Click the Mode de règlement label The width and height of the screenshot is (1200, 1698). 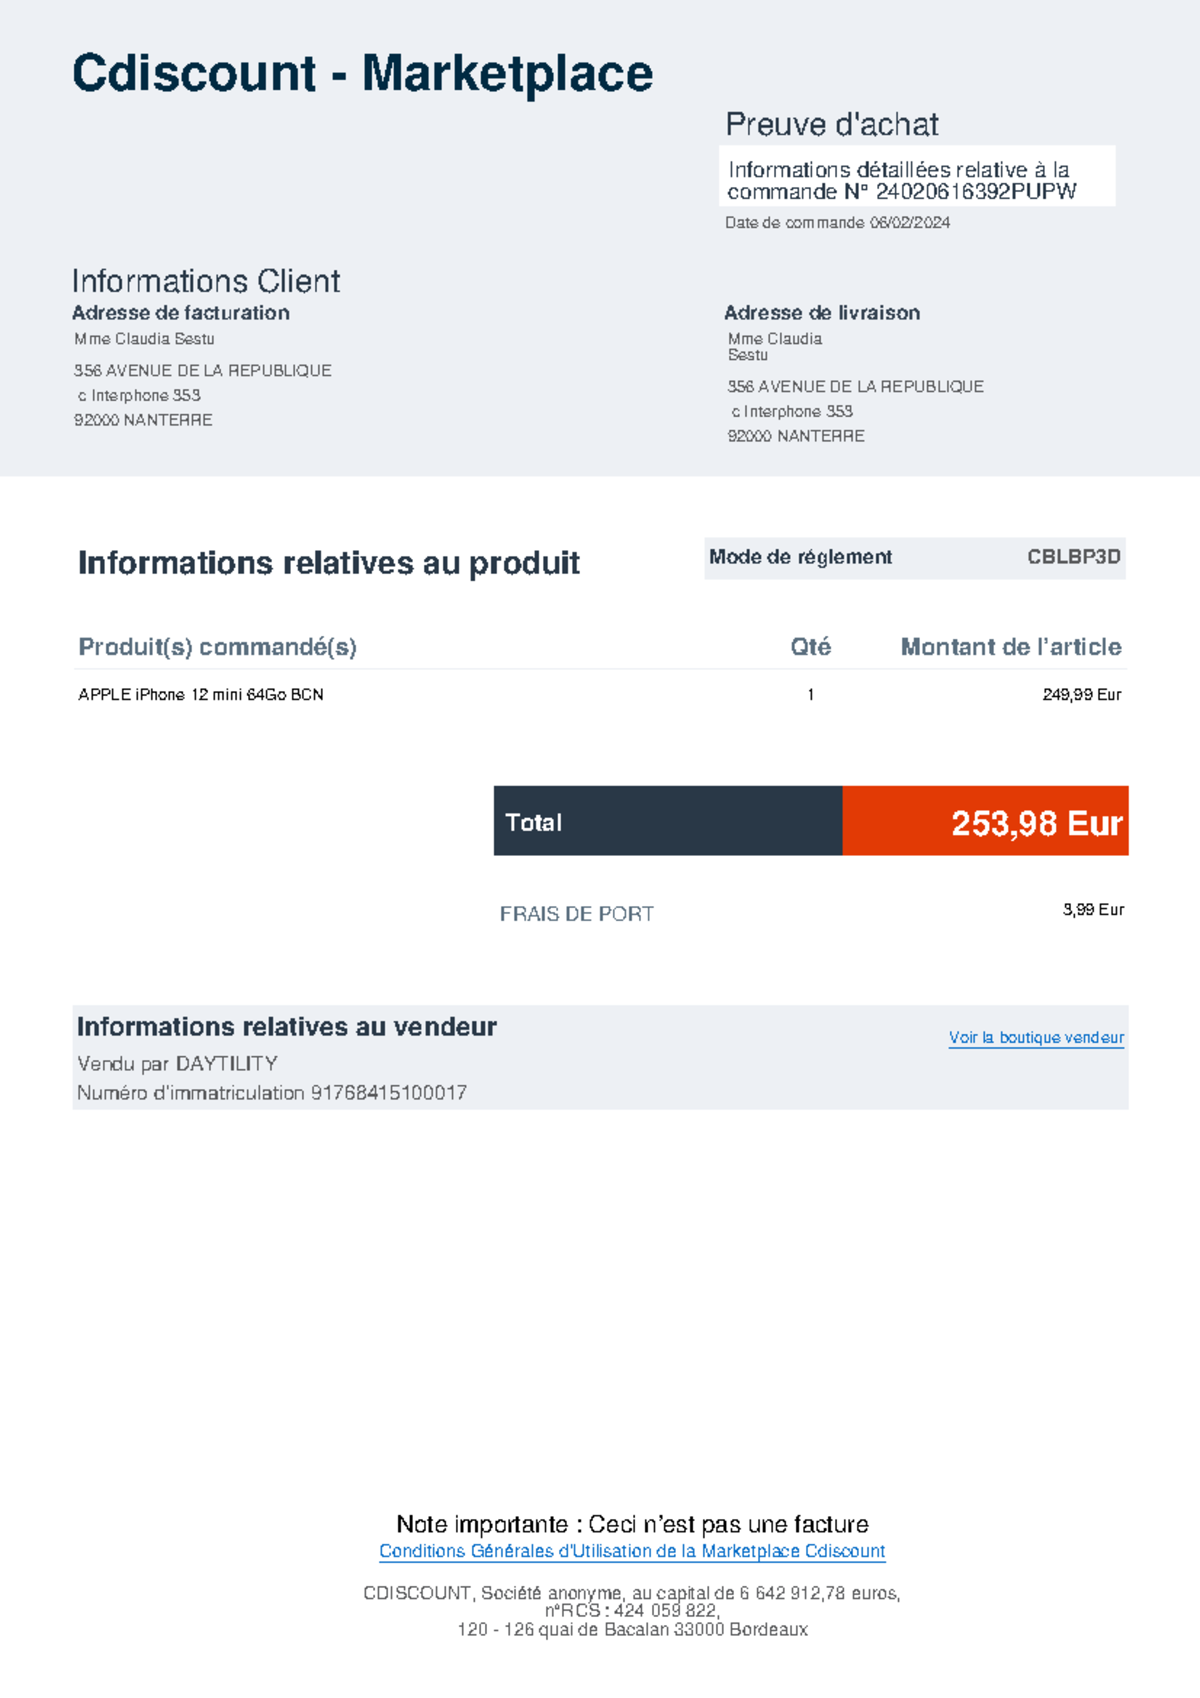click(x=800, y=557)
